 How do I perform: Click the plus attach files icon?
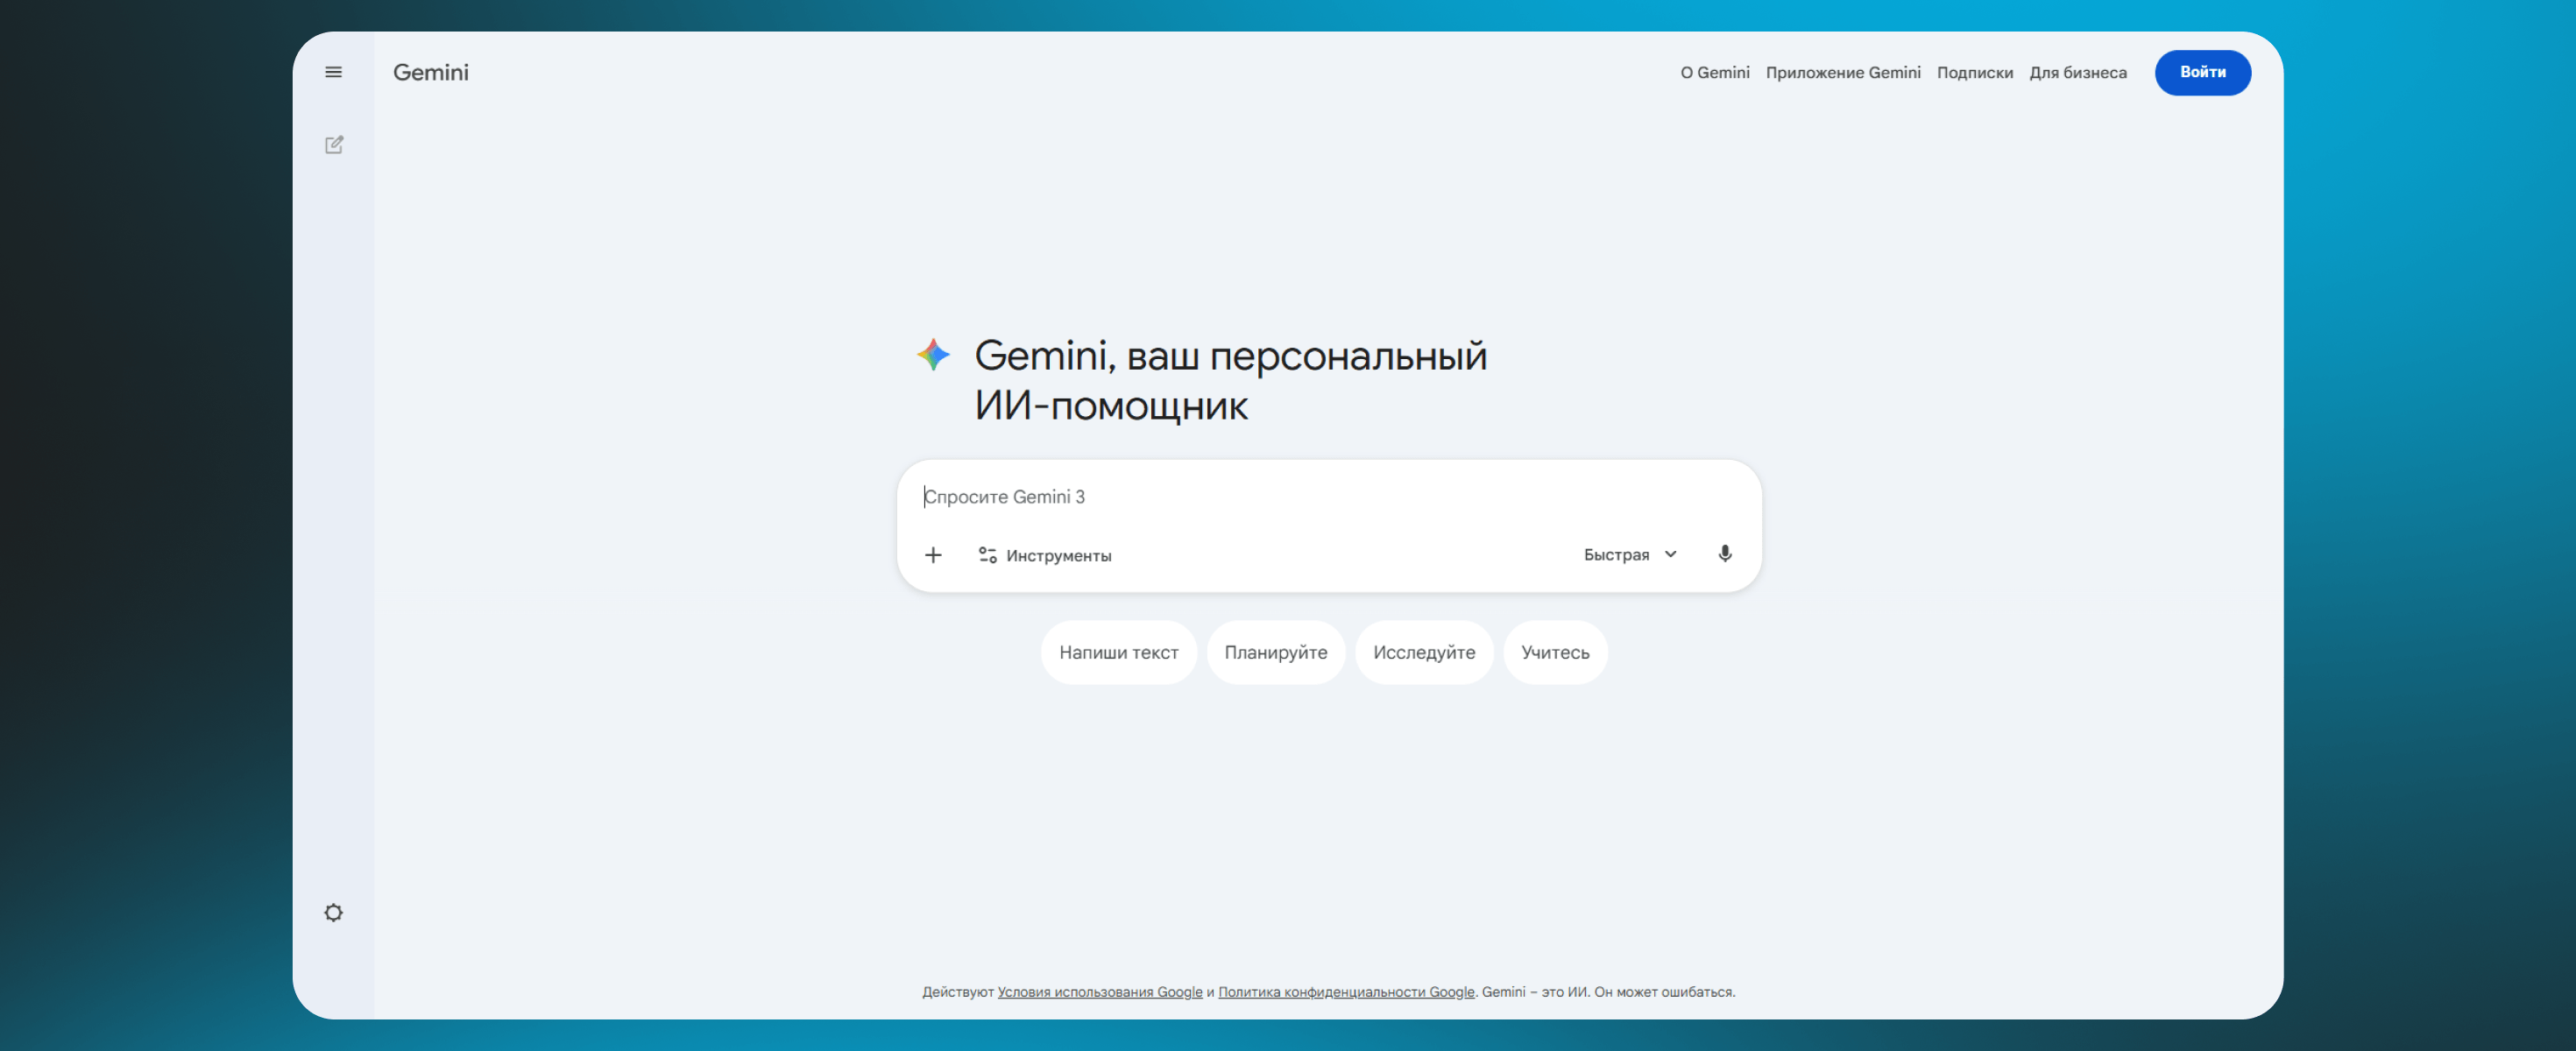[932, 555]
